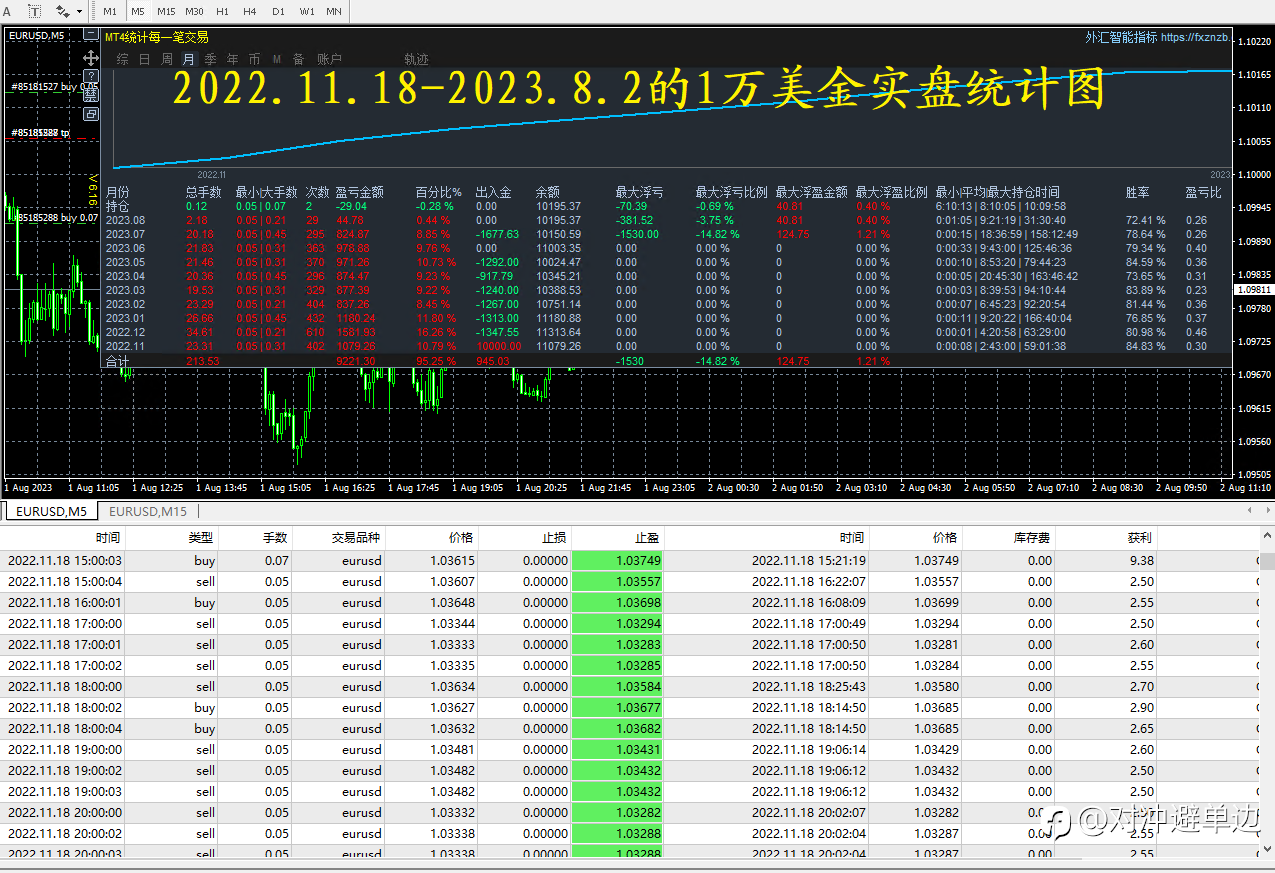Select the '综' summary stats tab
This screenshot has height=873, width=1275.
(122, 59)
